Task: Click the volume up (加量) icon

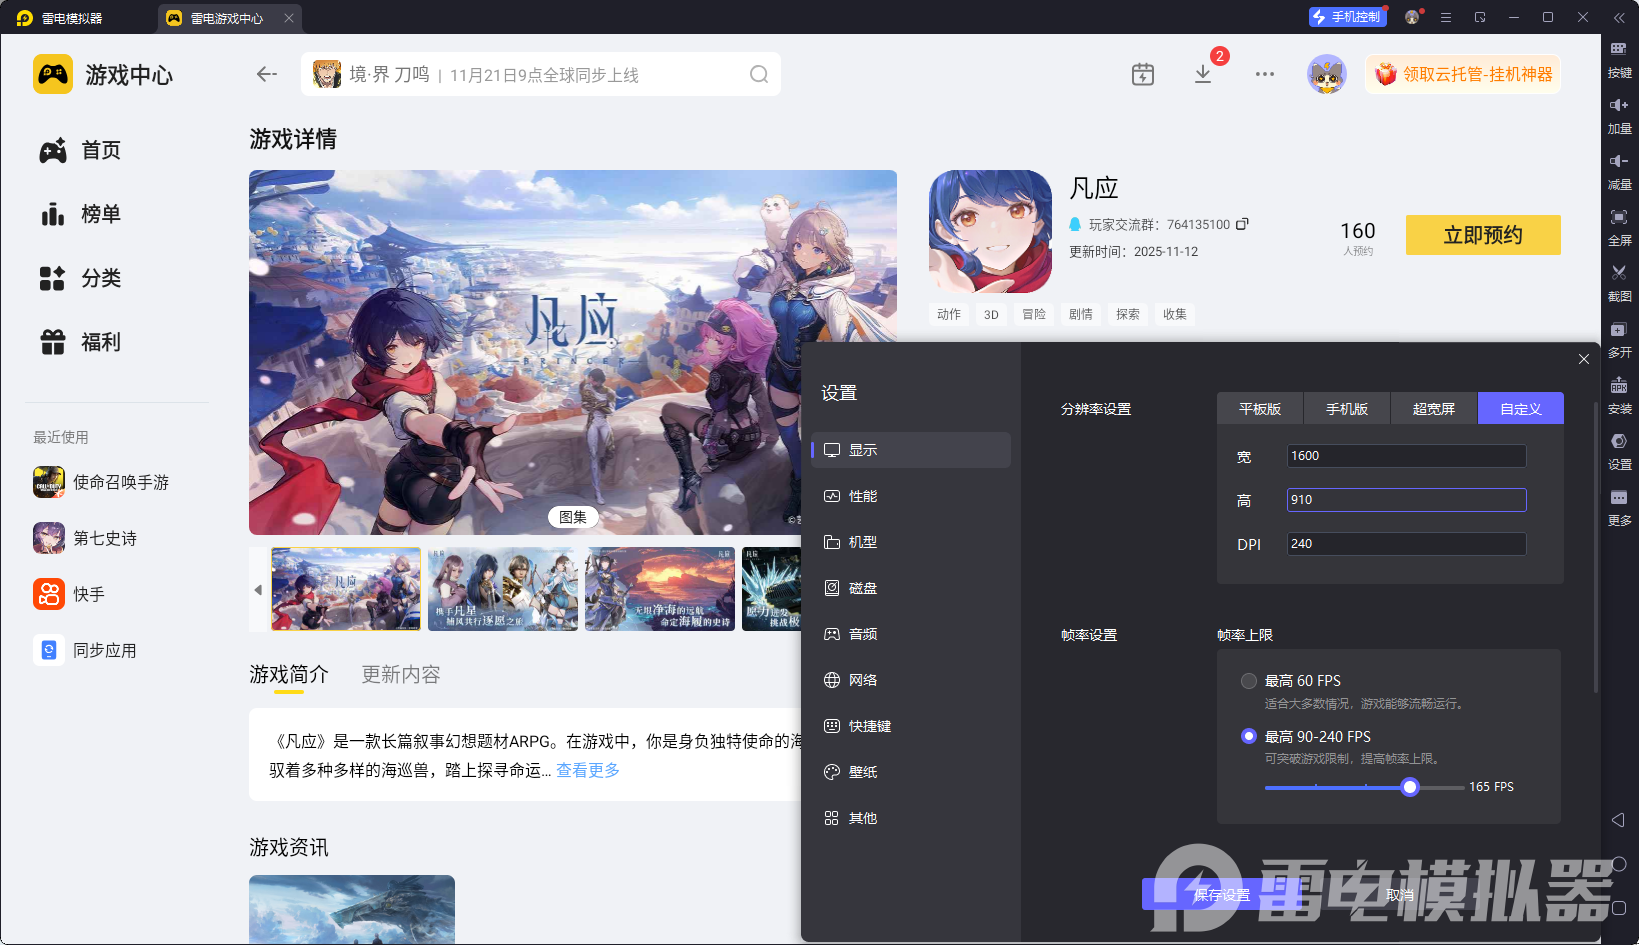Action: 1619,106
